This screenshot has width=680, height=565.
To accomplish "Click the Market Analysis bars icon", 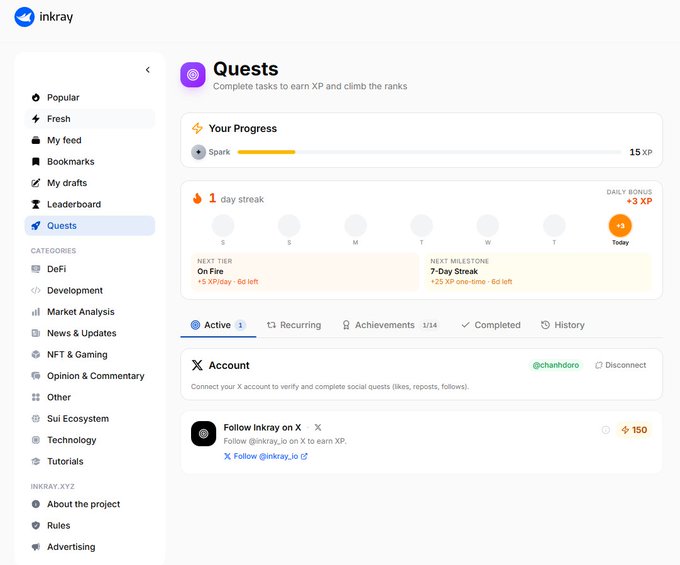I will coord(36,312).
